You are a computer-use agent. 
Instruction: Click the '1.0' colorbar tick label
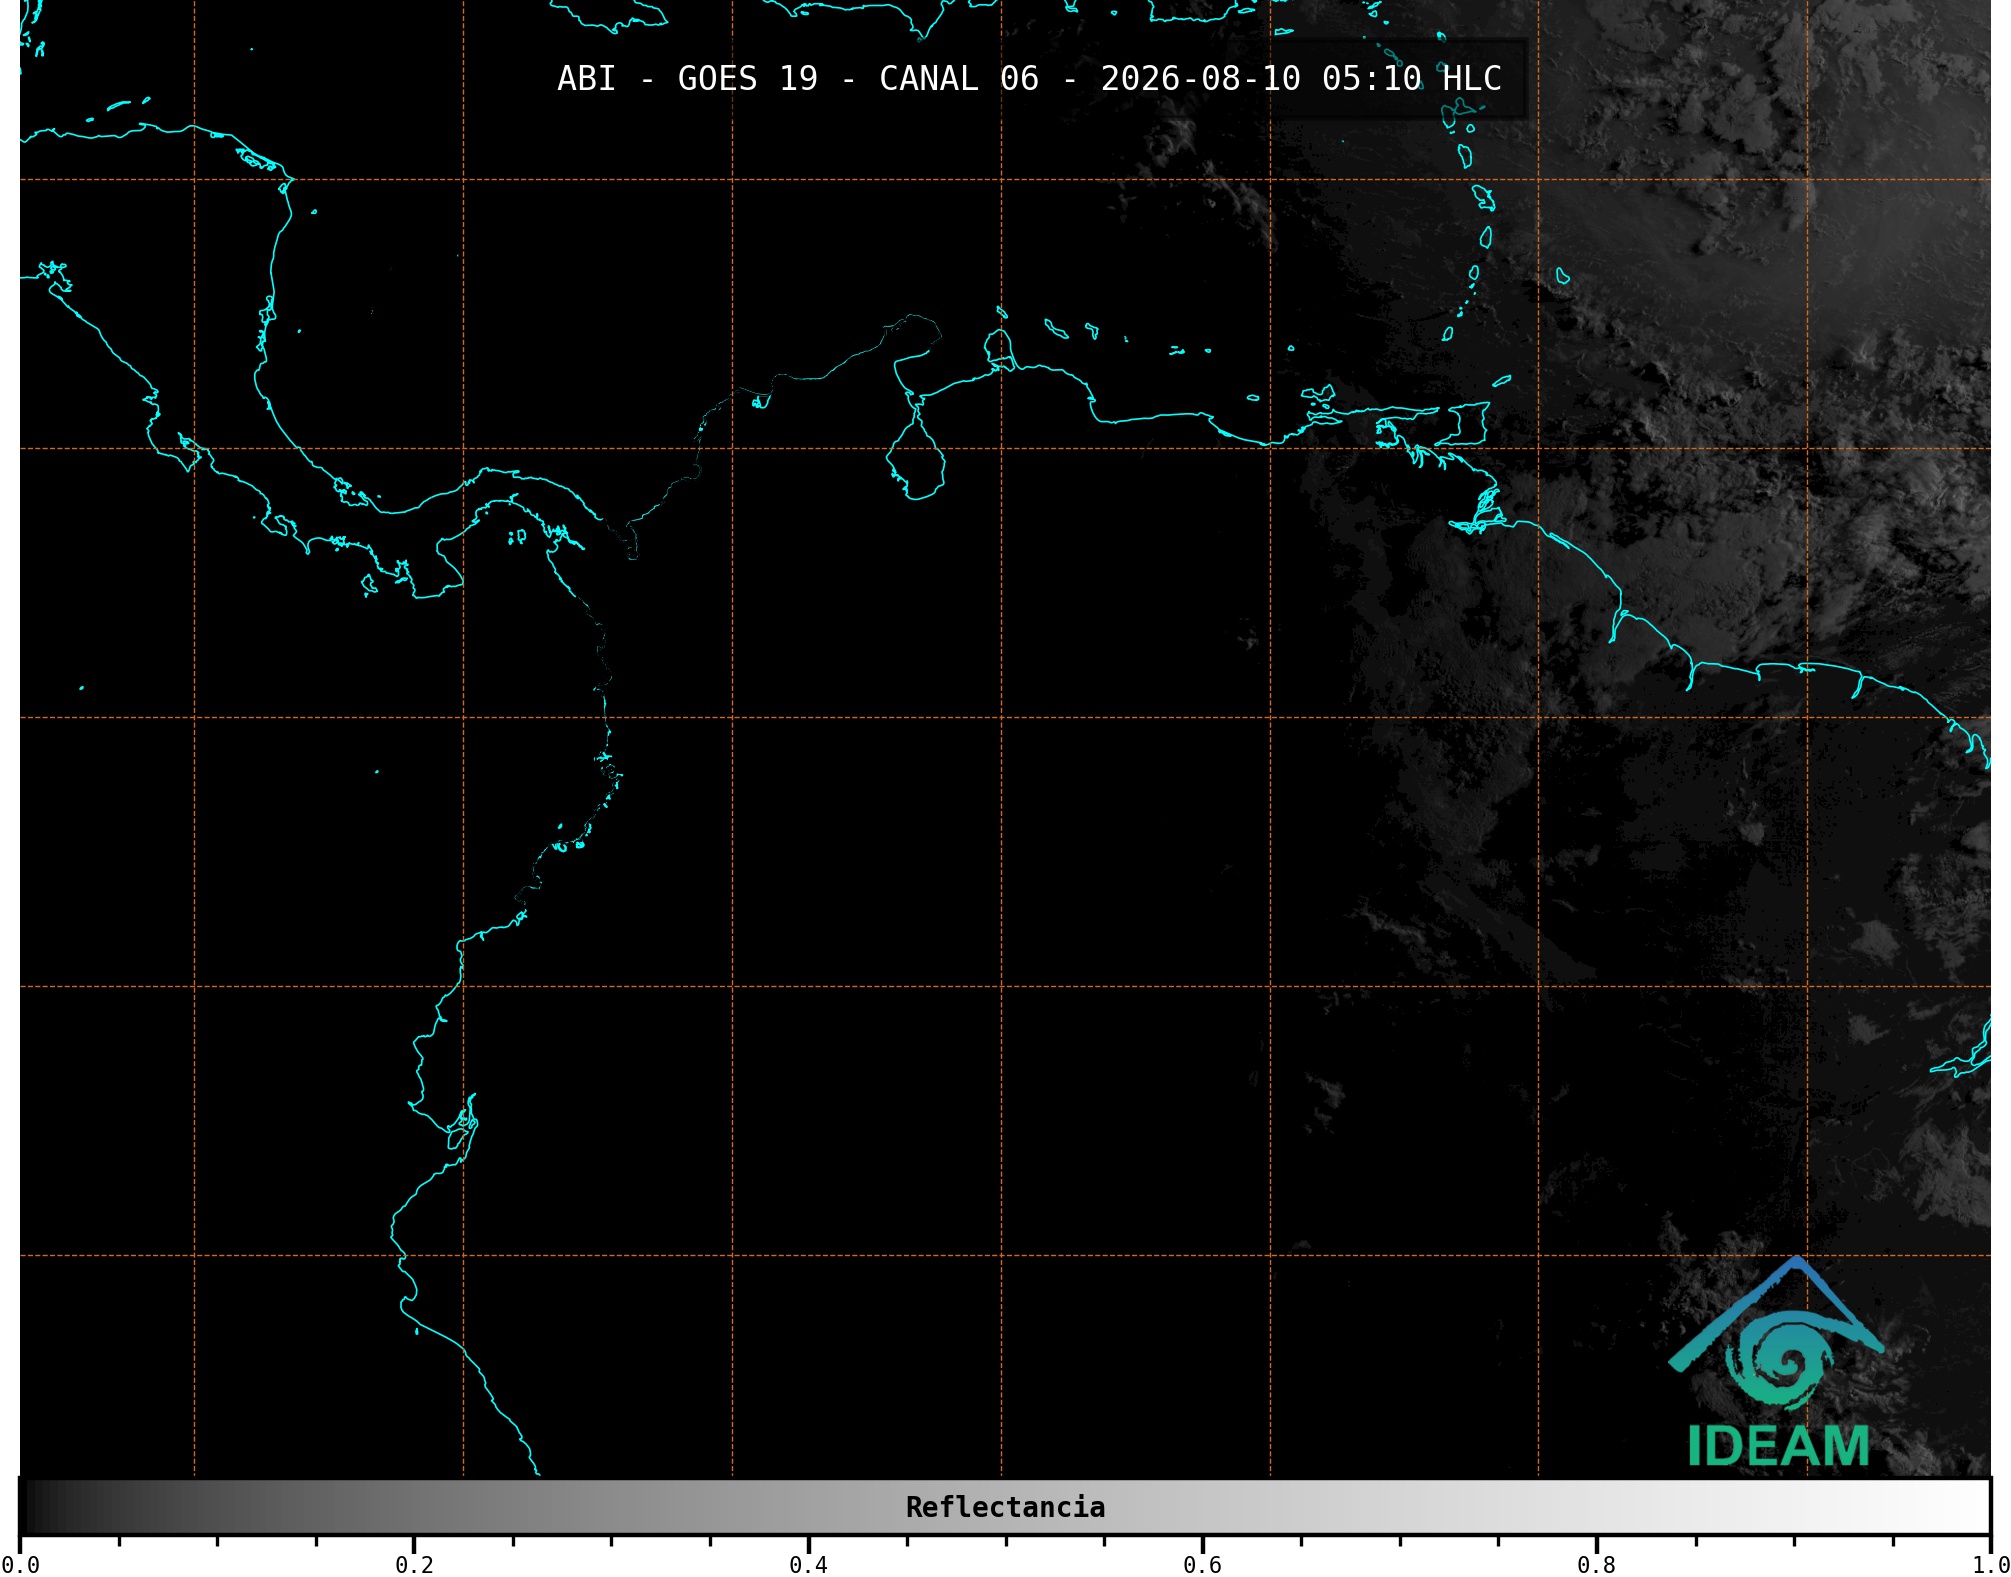1990,1565
